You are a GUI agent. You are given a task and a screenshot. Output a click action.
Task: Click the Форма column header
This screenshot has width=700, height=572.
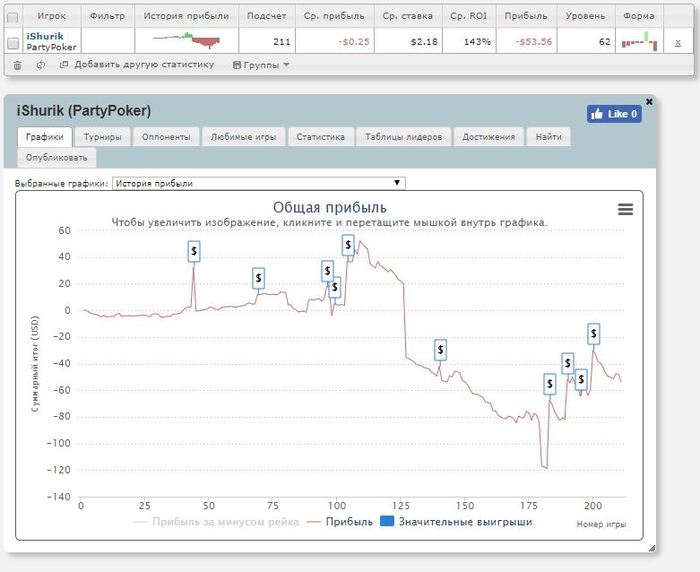click(x=639, y=16)
